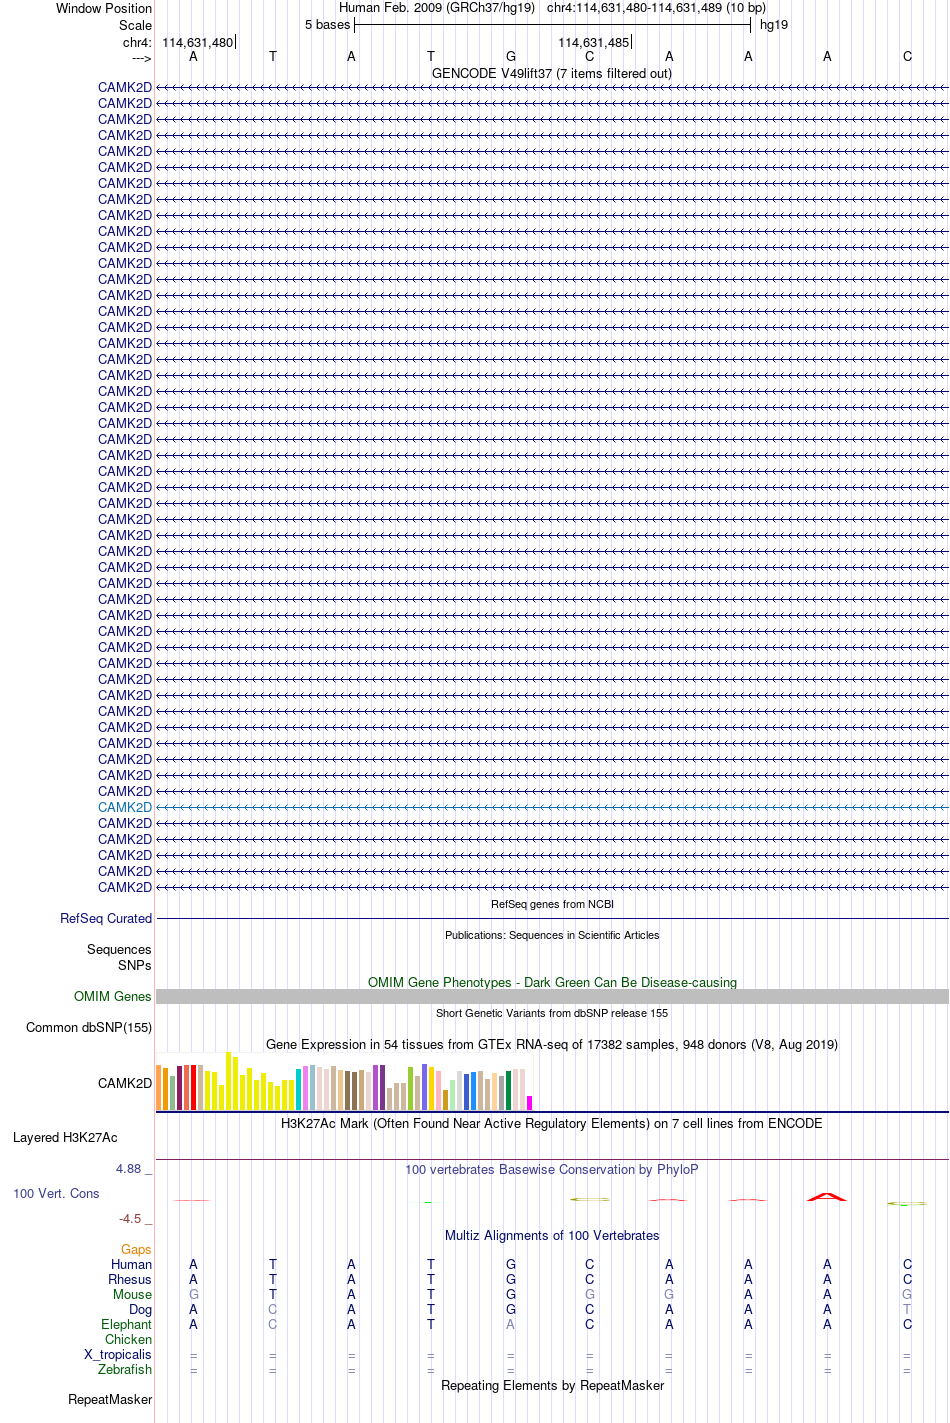Click the 'Scale' ruler label
The image size is (950, 1423).
tap(135, 25)
